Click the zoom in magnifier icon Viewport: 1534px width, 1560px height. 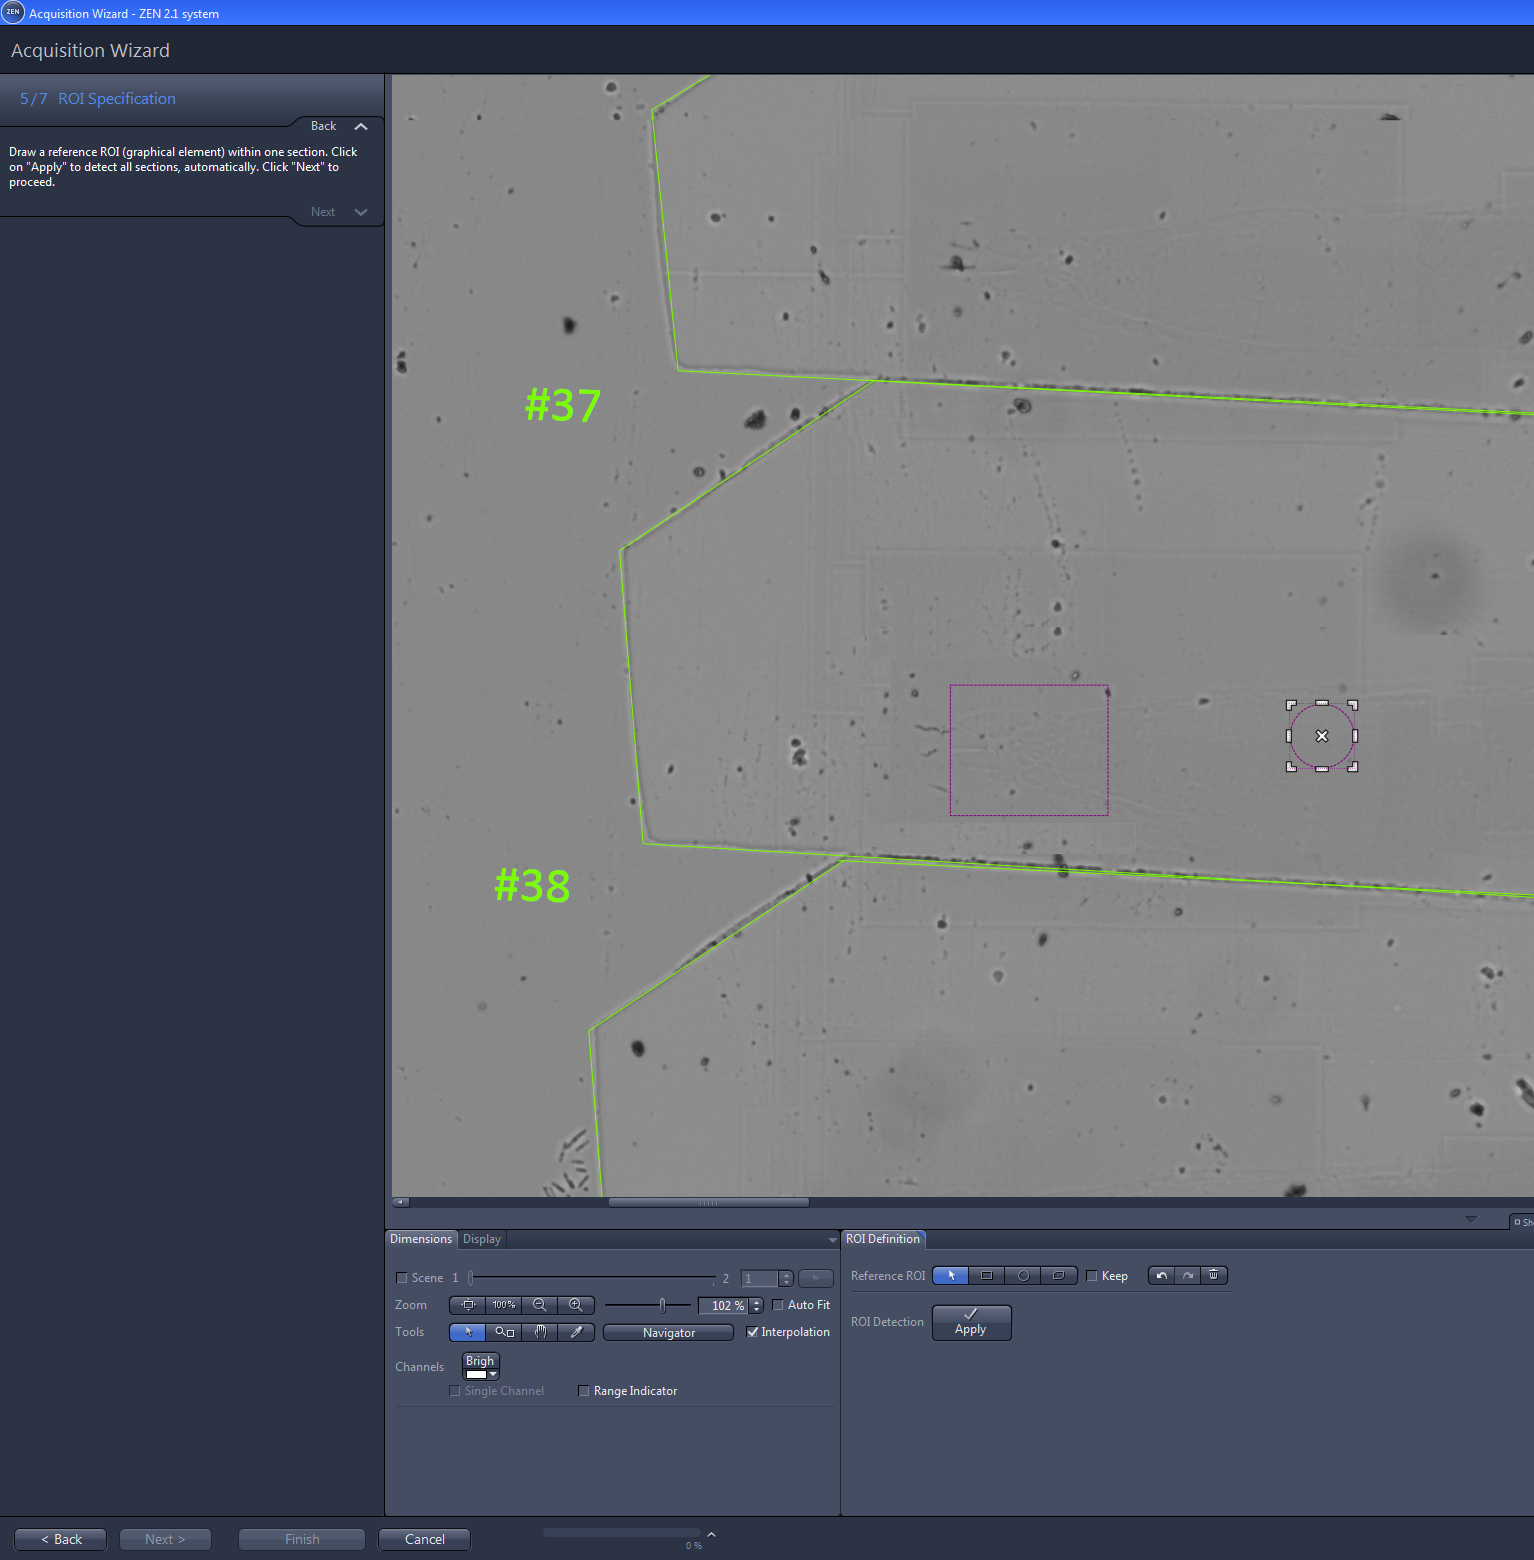[x=575, y=1305]
